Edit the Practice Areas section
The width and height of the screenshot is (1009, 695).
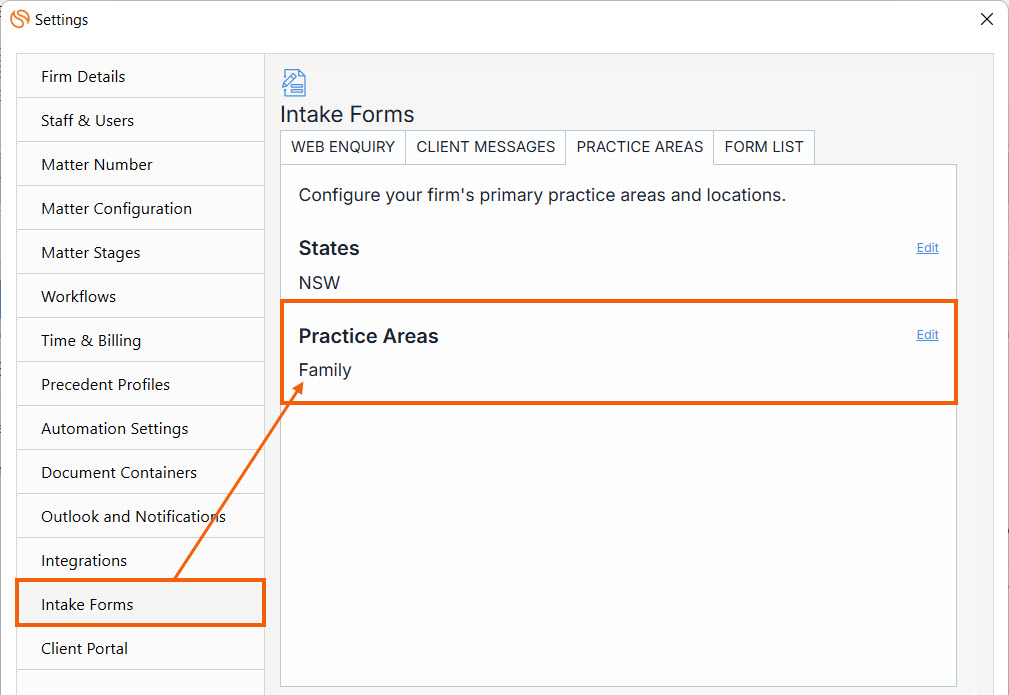[x=927, y=335]
